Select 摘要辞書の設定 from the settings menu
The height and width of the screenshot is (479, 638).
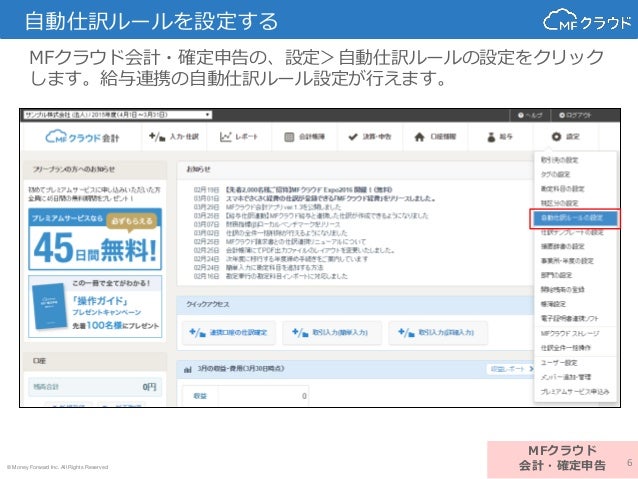coord(562,247)
